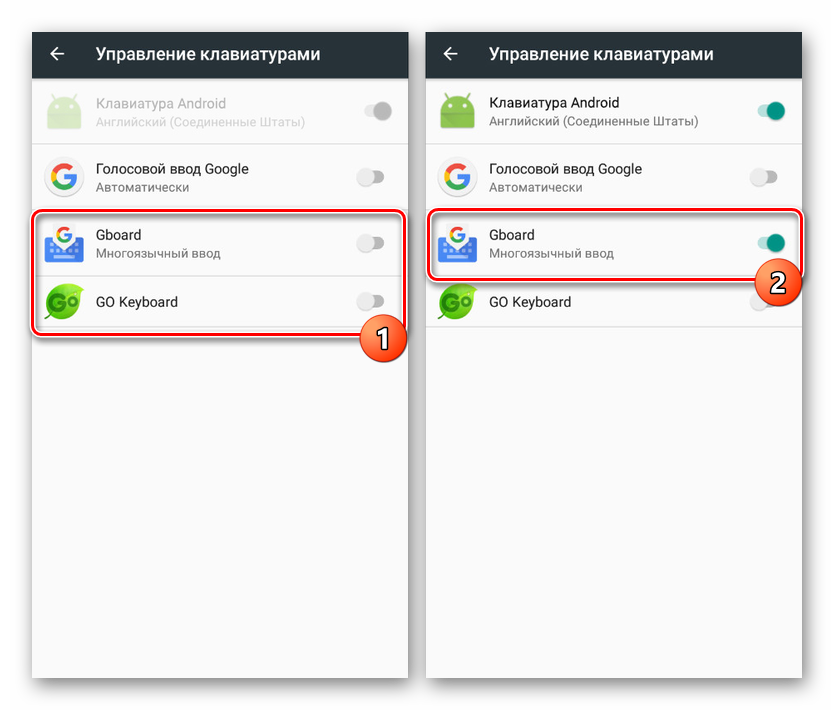Tap greyed-out Клавиатура Android toggle in left panel
Image resolution: width=834 pixels, height=710 pixels.
(378, 111)
